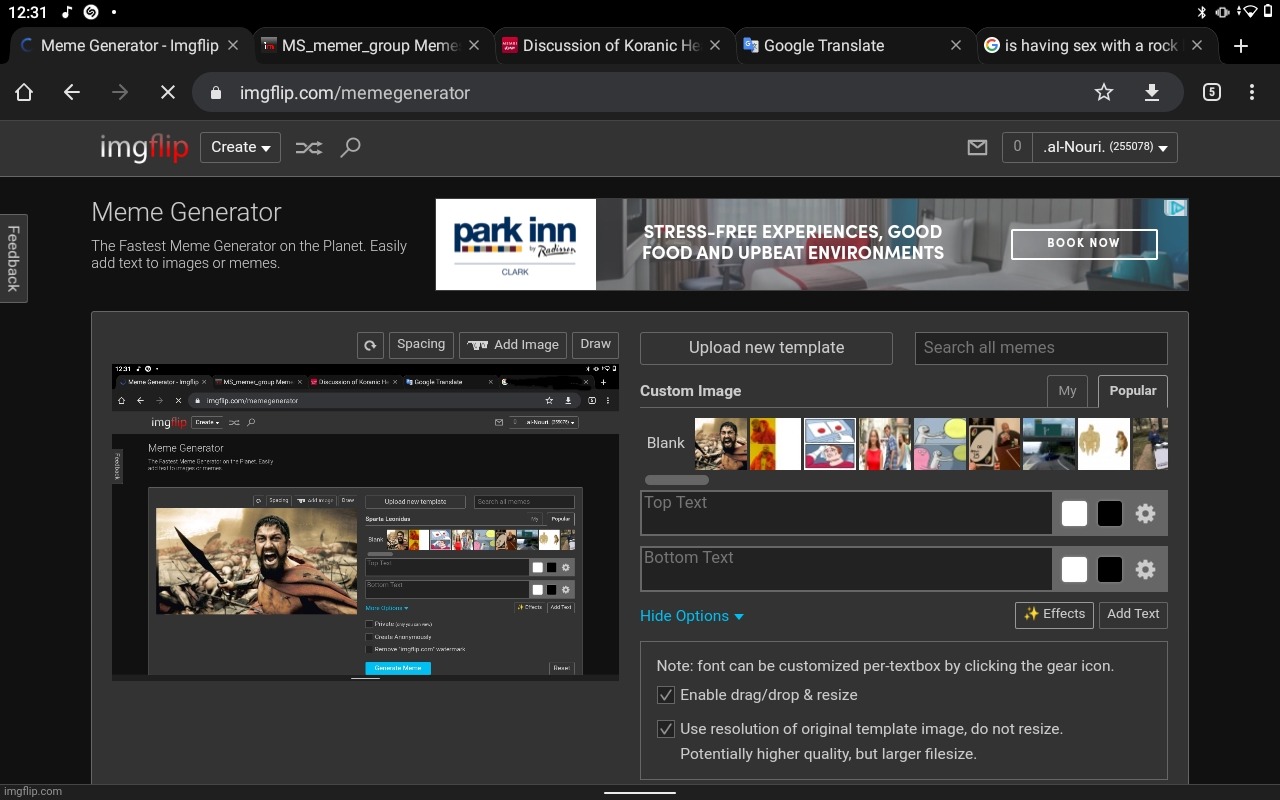Select the UNO Draw 25 template thumbnail
This screenshot has height=800, width=1280.
pos(994,444)
